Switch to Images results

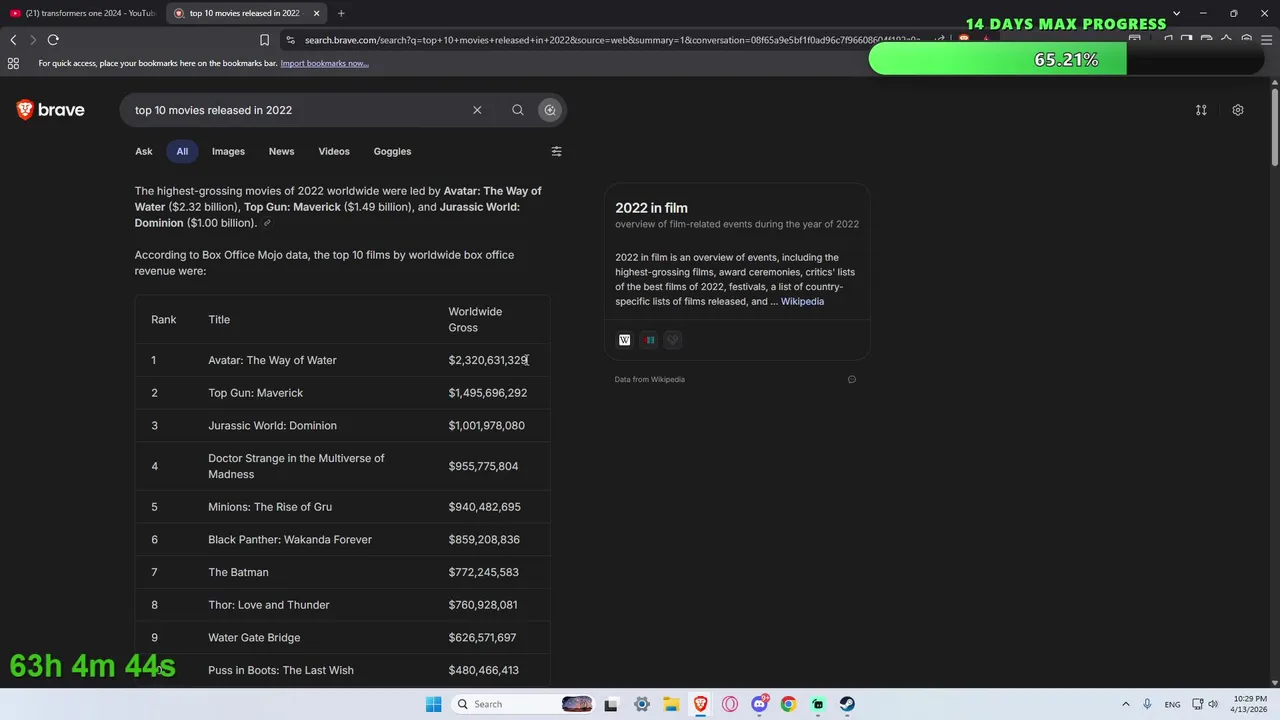point(228,151)
